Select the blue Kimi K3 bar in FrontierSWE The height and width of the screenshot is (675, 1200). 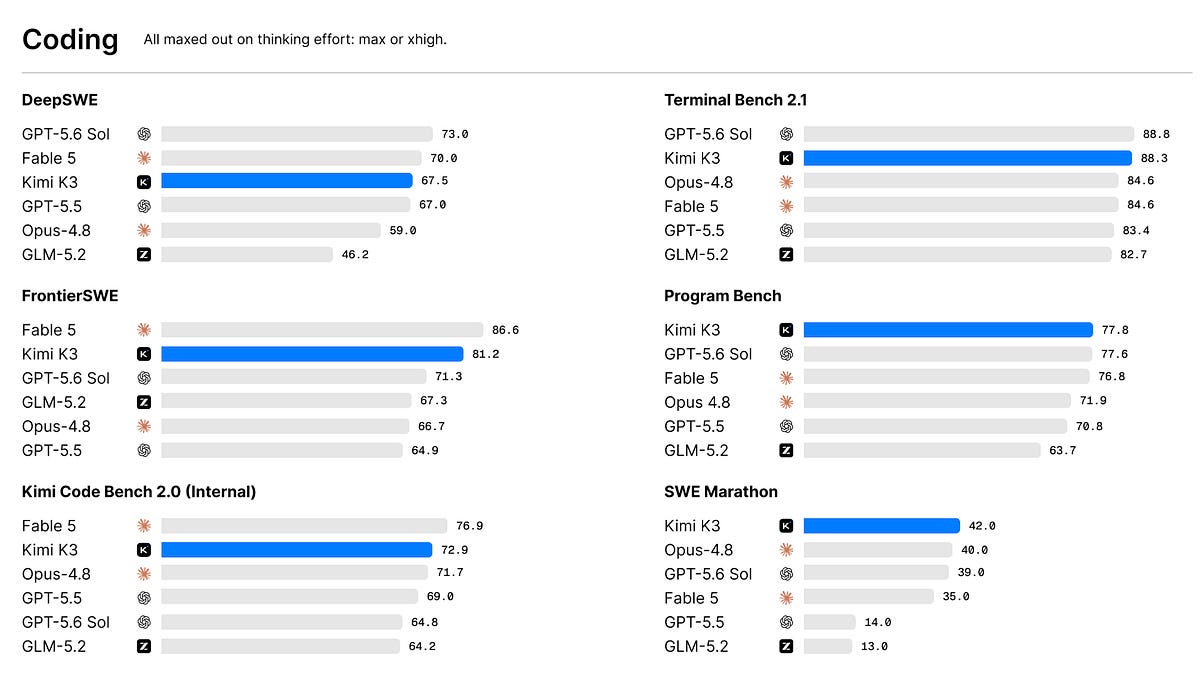pyautogui.click(x=312, y=354)
